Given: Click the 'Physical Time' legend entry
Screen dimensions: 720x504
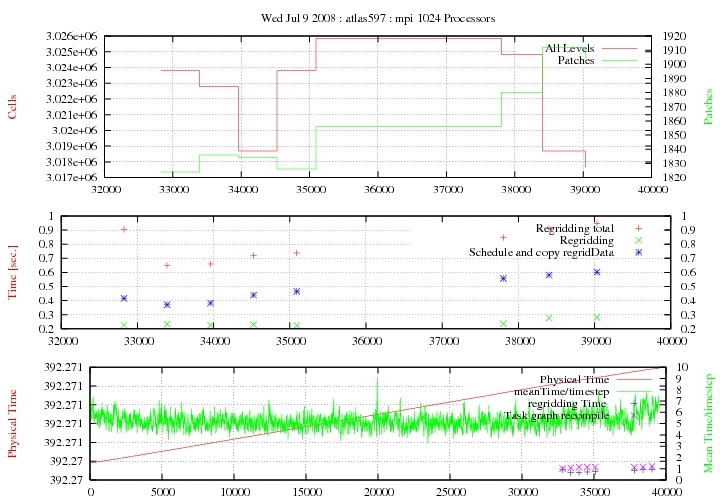Looking at the screenshot, I should [574, 380].
